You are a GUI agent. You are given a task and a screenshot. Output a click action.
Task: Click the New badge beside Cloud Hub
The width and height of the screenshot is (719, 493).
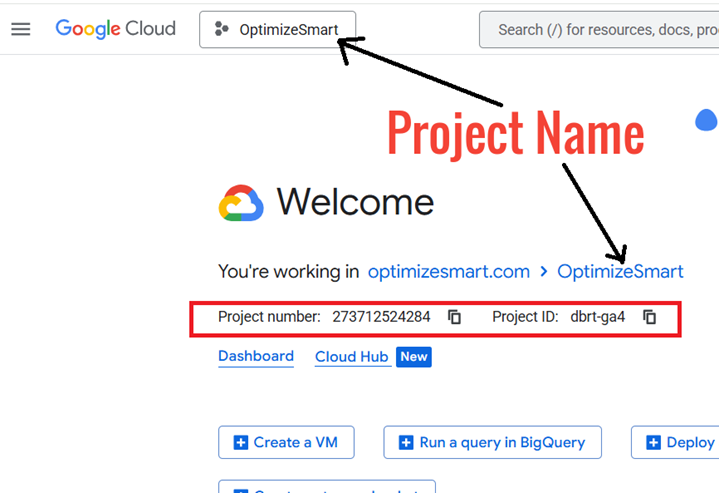pos(414,357)
